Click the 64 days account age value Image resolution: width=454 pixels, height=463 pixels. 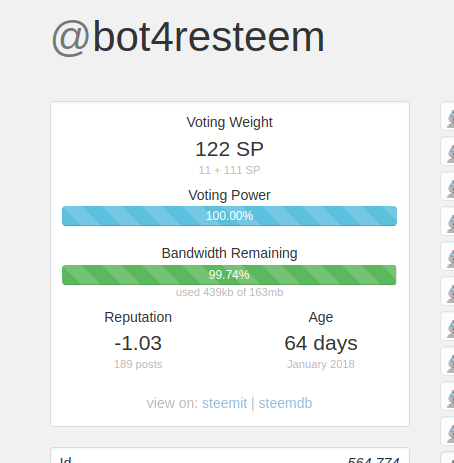(x=321, y=343)
